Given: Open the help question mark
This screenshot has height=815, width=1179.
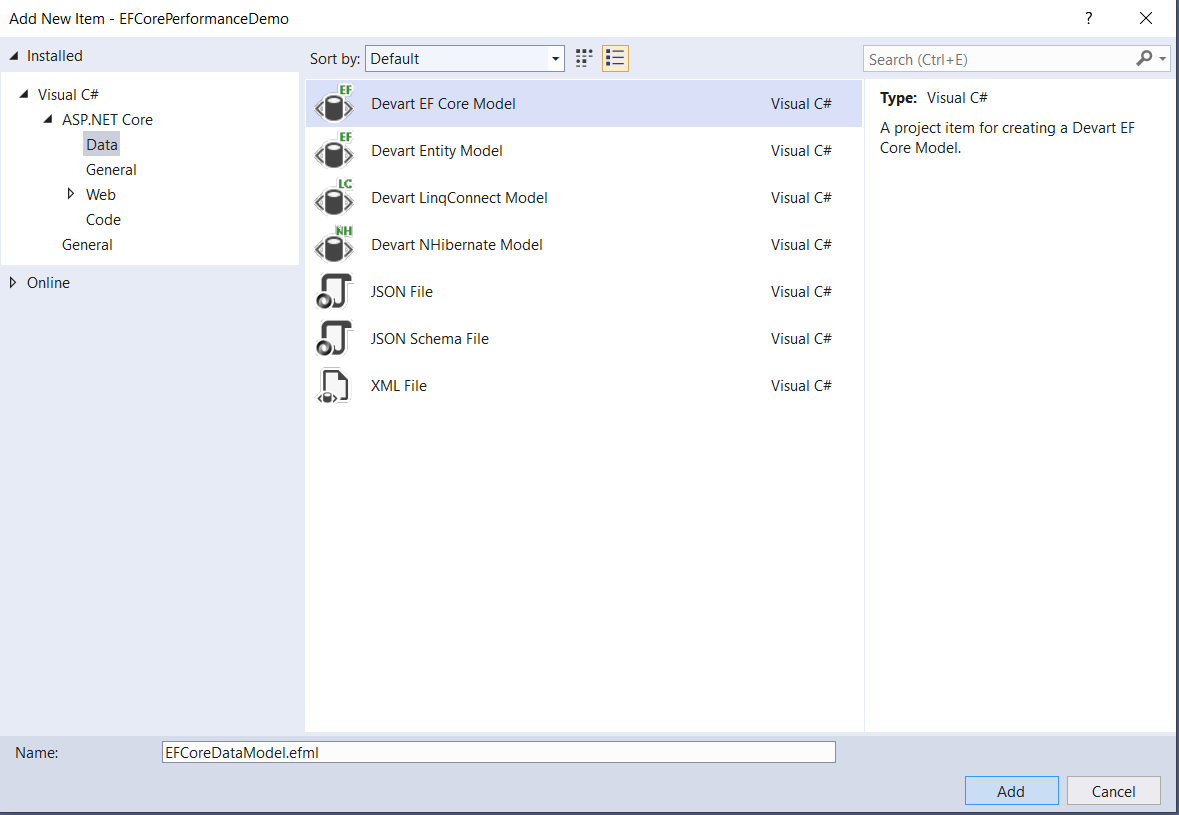Looking at the screenshot, I should (x=1088, y=18).
